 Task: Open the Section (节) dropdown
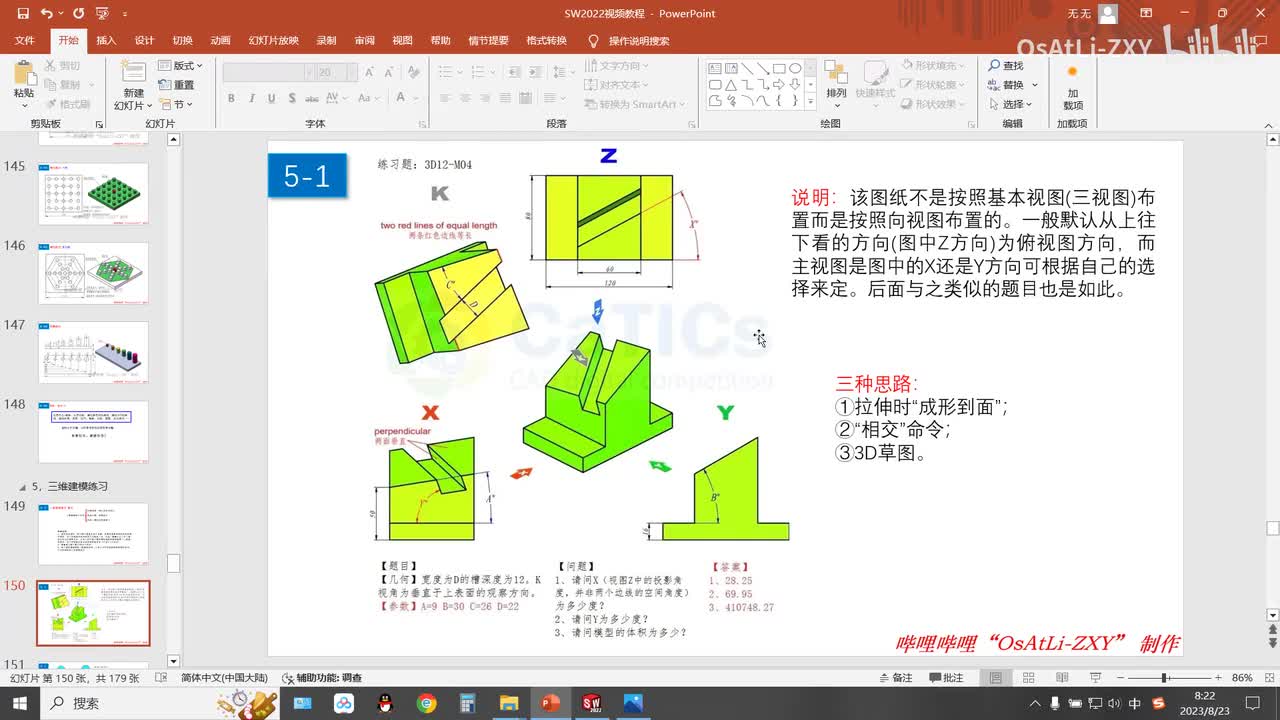click(x=176, y=104)
